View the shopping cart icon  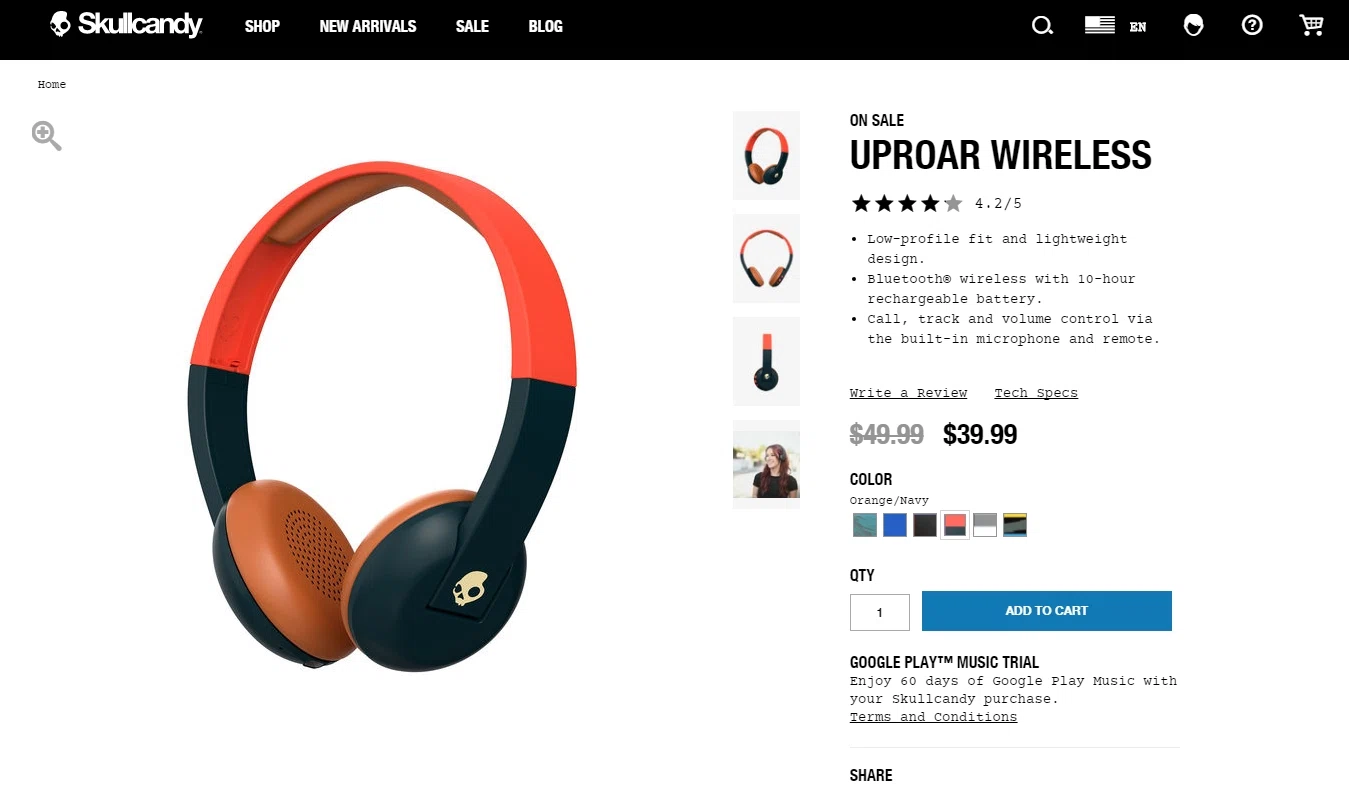click(1311, 25)
